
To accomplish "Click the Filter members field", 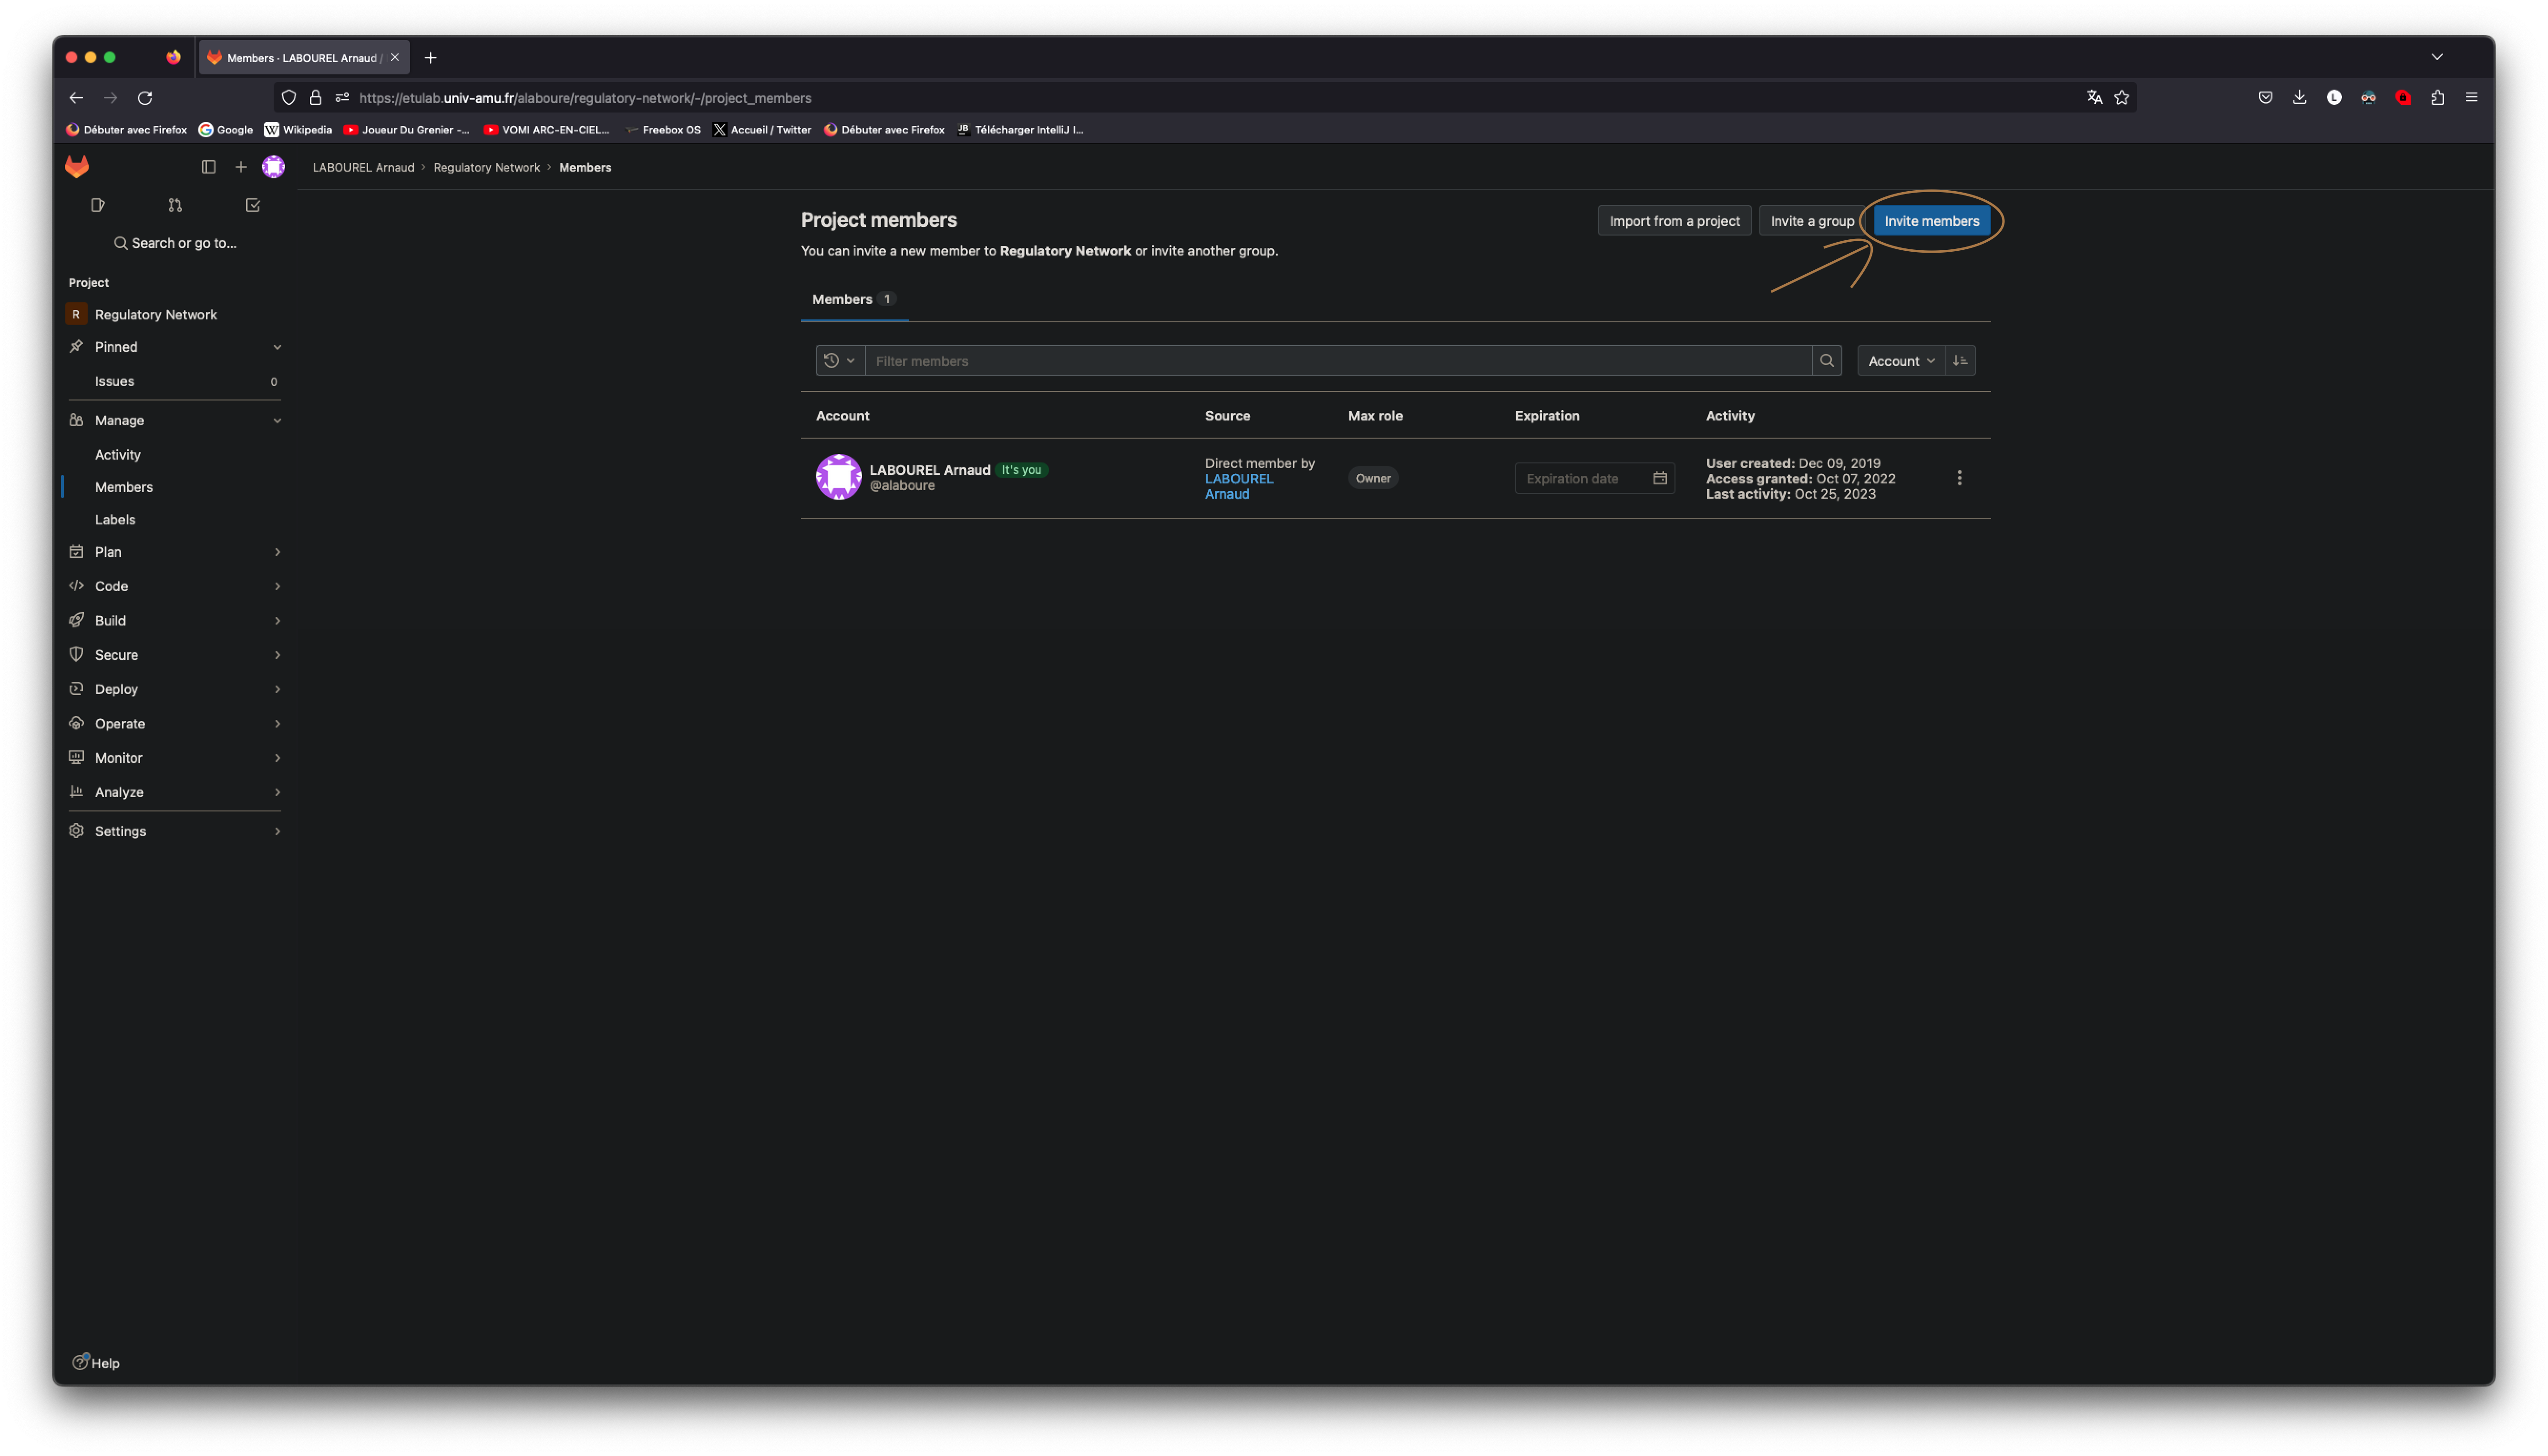I will (1338, 361).
